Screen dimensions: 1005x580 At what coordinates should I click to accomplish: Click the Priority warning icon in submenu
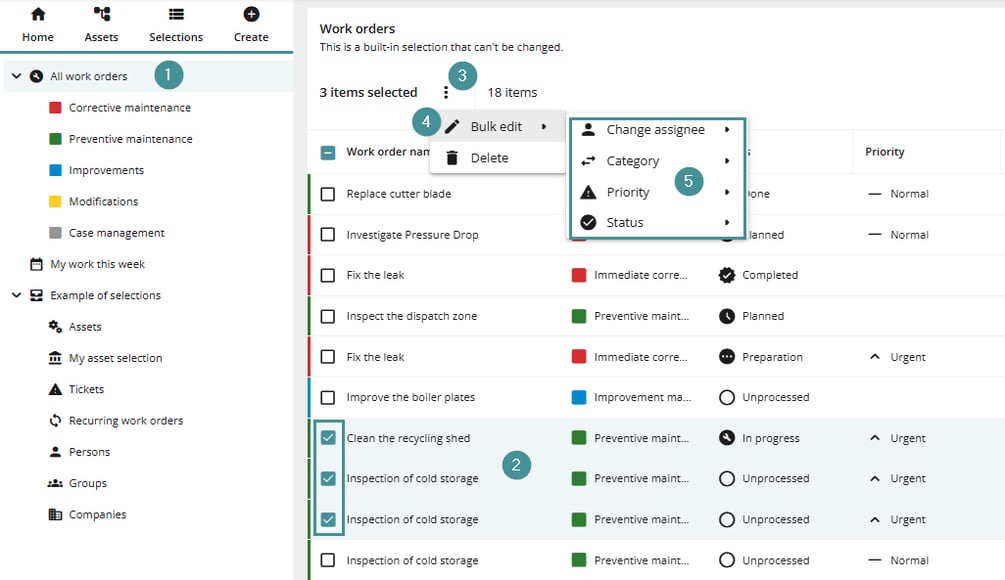588,192
